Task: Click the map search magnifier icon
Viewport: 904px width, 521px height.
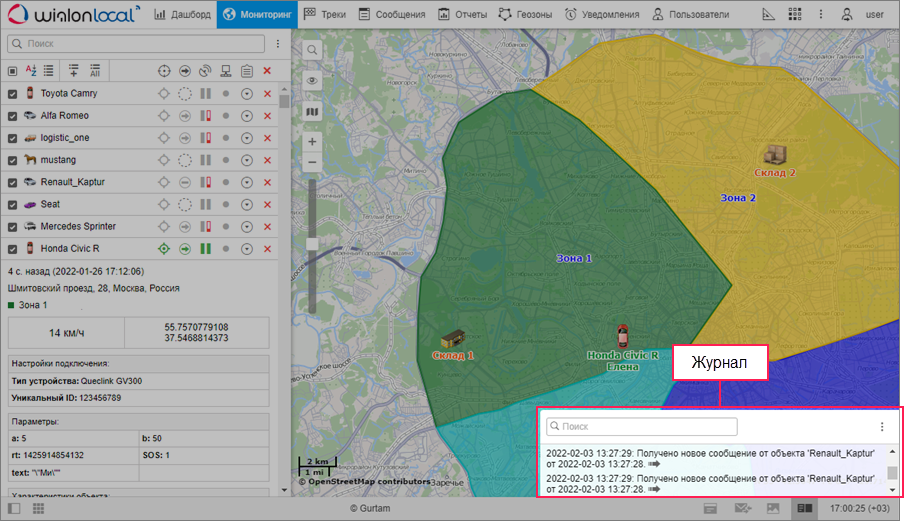Action: [312, 50]
